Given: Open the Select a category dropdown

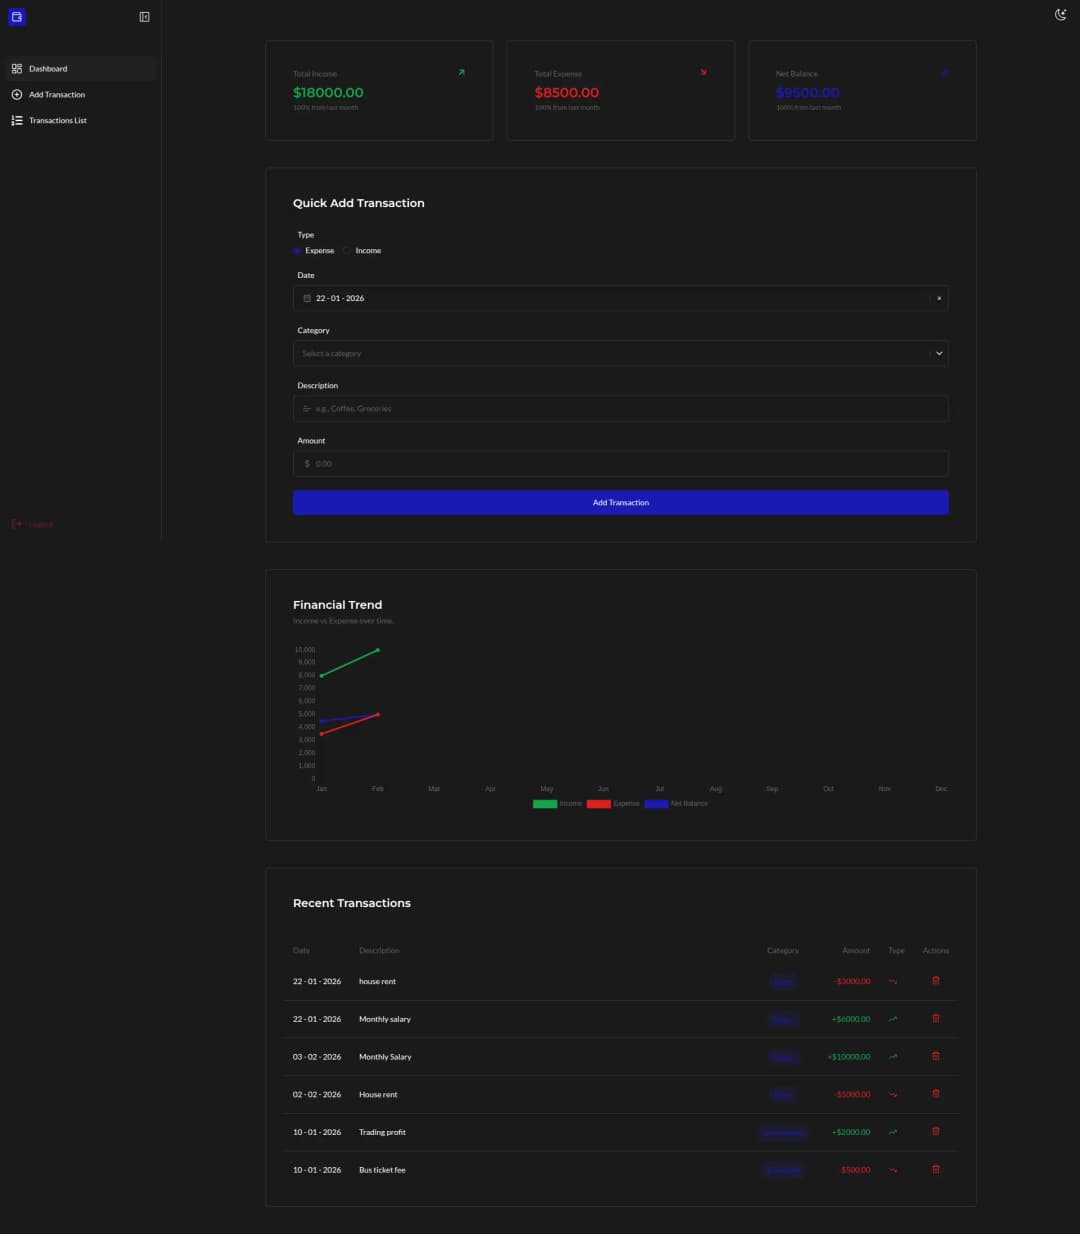Looking at the screenshot, I should (x=620, y=352).
